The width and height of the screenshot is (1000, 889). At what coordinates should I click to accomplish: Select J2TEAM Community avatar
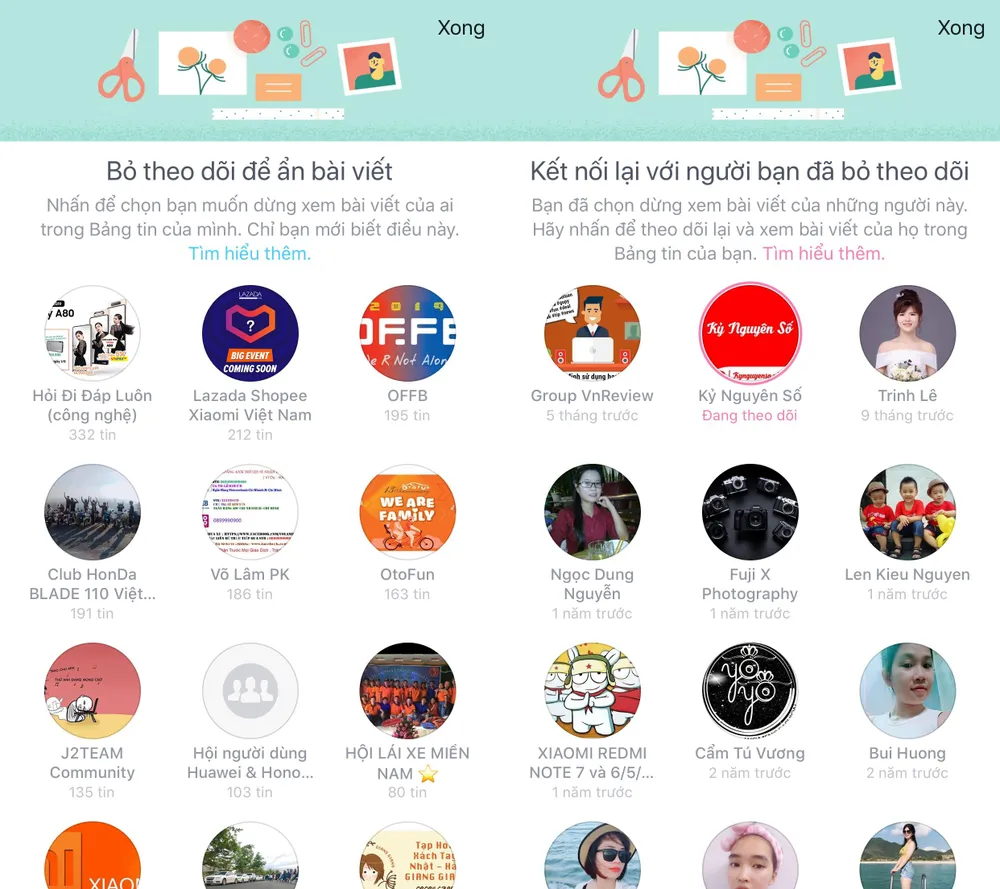point(92,691)
